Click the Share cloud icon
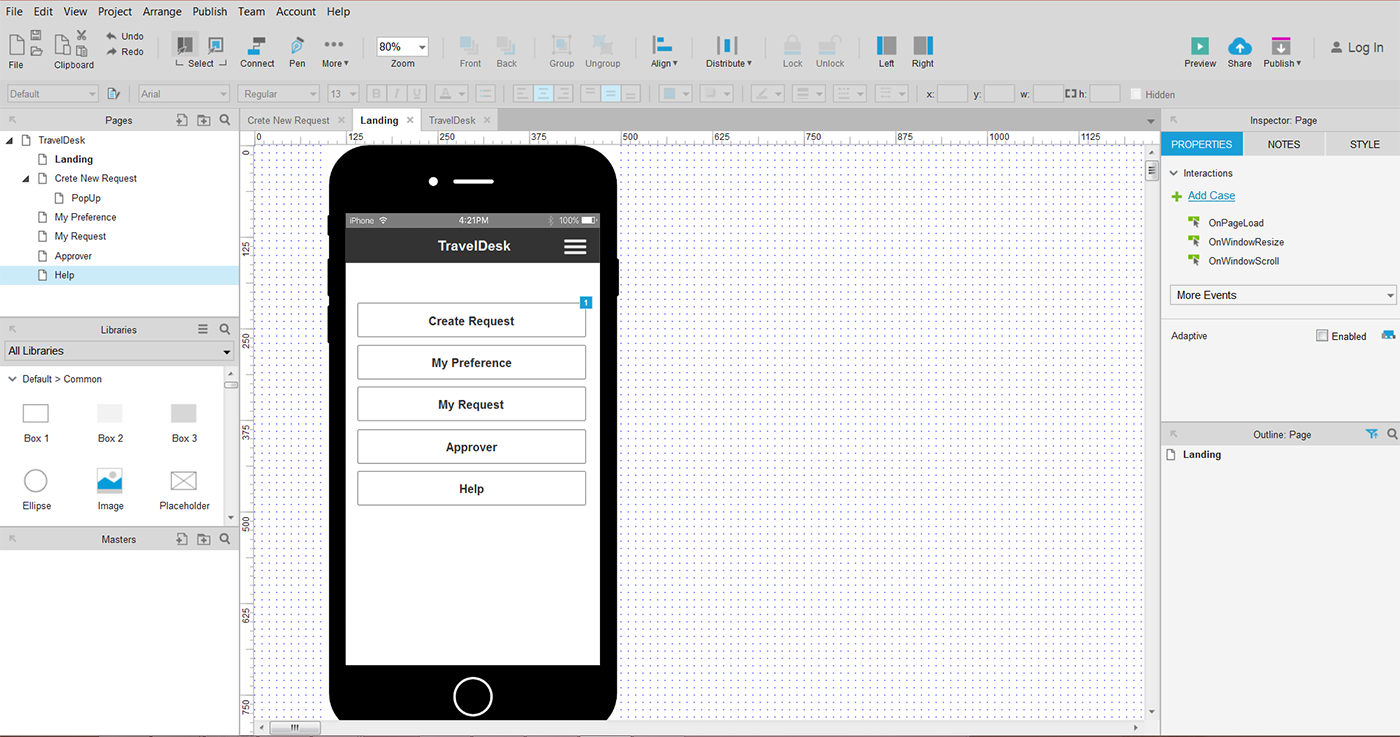 tap(1239, 46)
